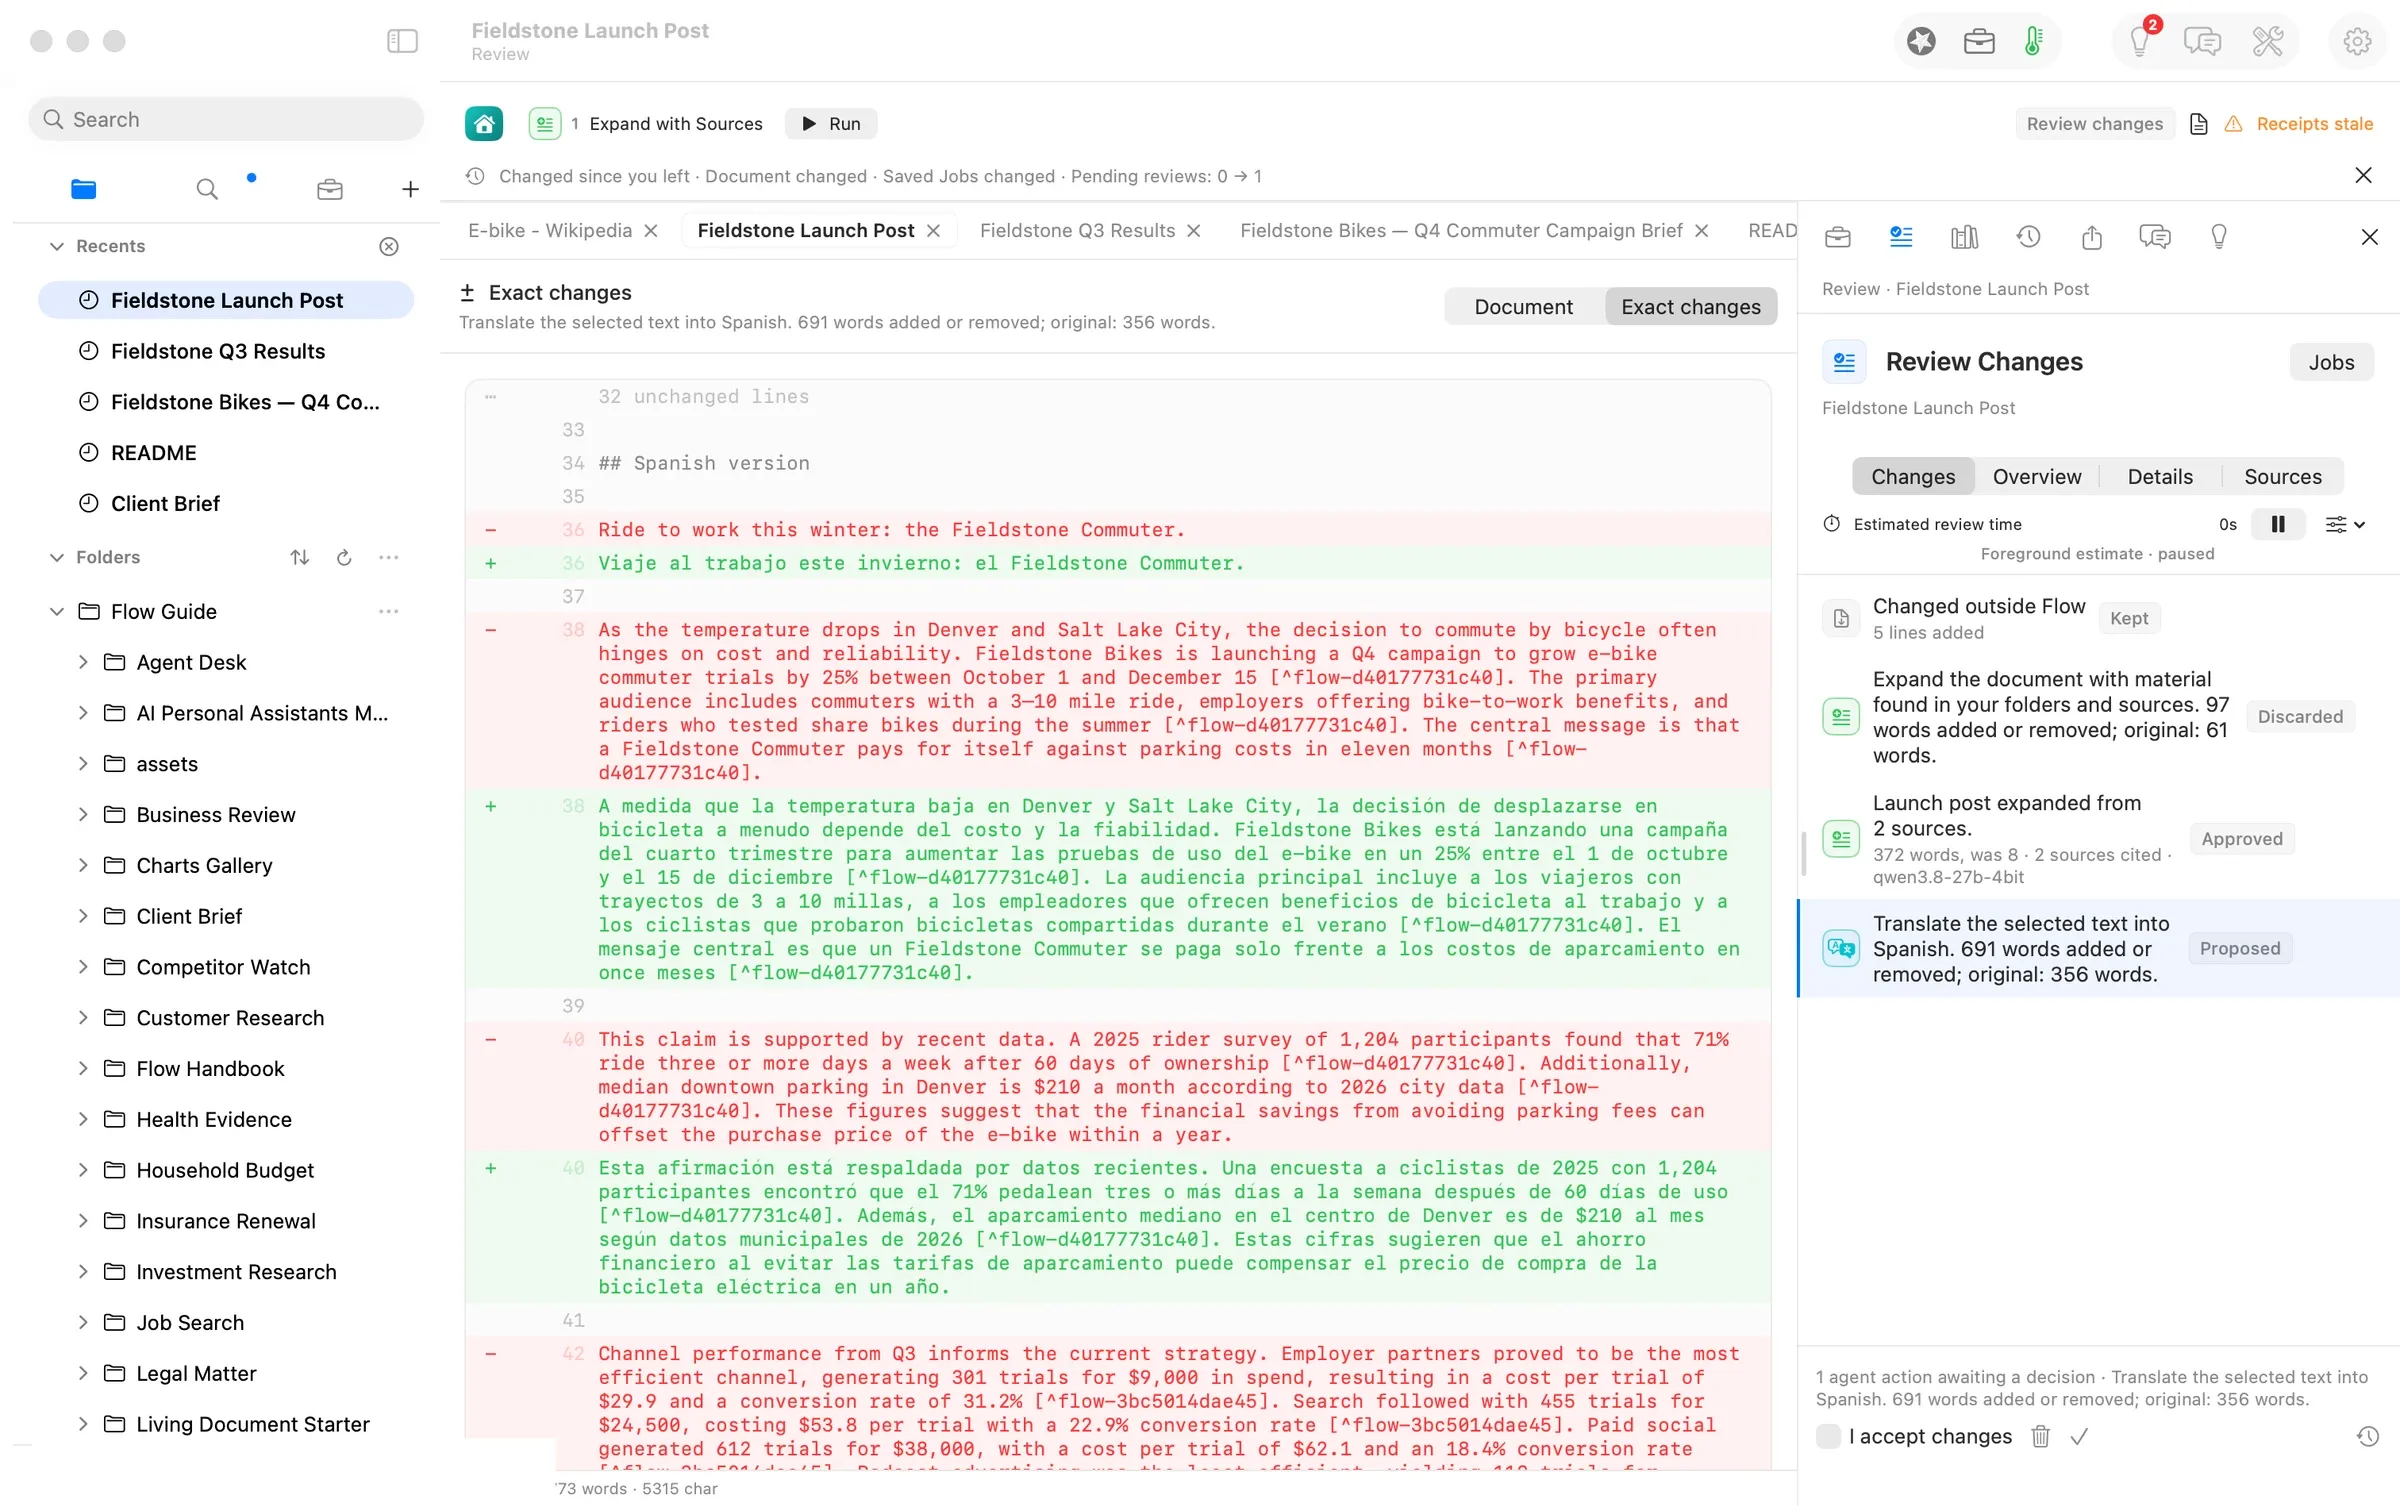Screen dimensions: 2400x1506
Task: Click the star badge icon in top toolbar
Action: [x=1921, y=41]
